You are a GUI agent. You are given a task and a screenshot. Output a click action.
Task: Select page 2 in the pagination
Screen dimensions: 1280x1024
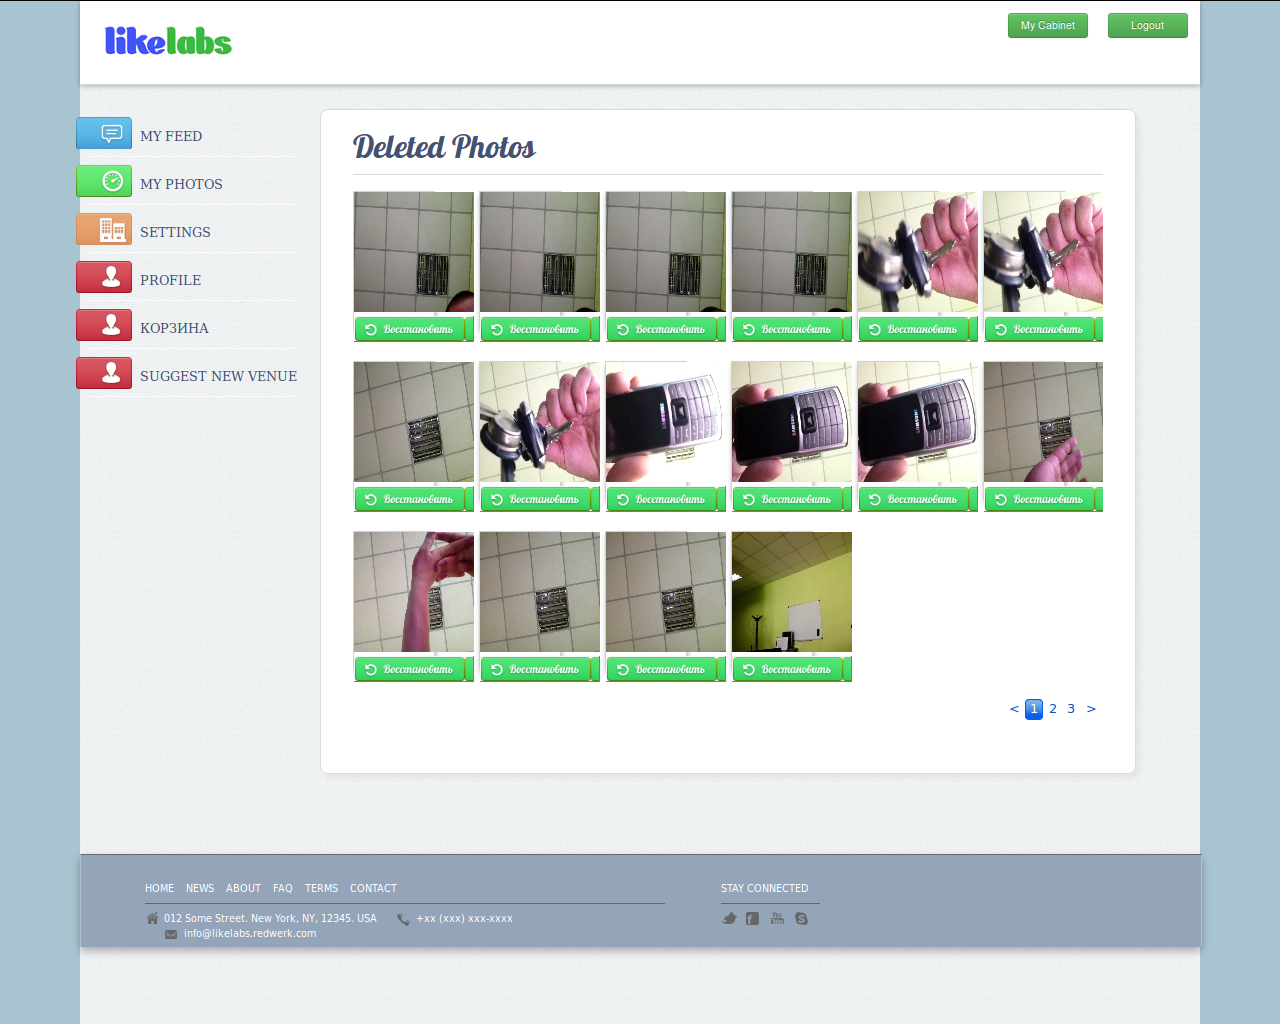pos(1053,709)
